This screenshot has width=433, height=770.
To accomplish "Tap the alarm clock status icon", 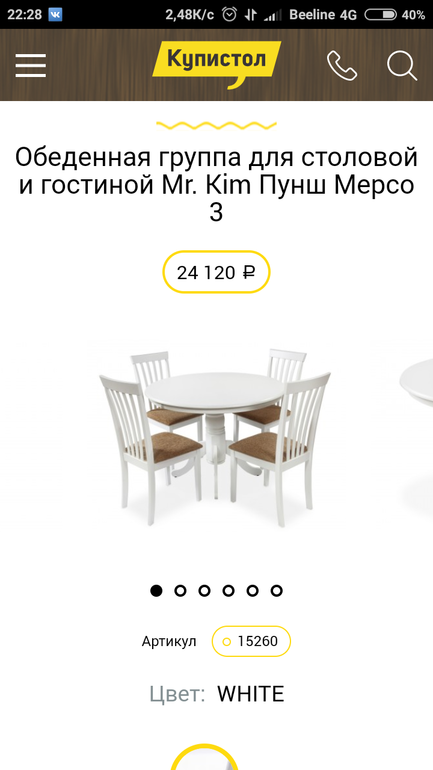I will pyautogui.click(x=229, y=15).
